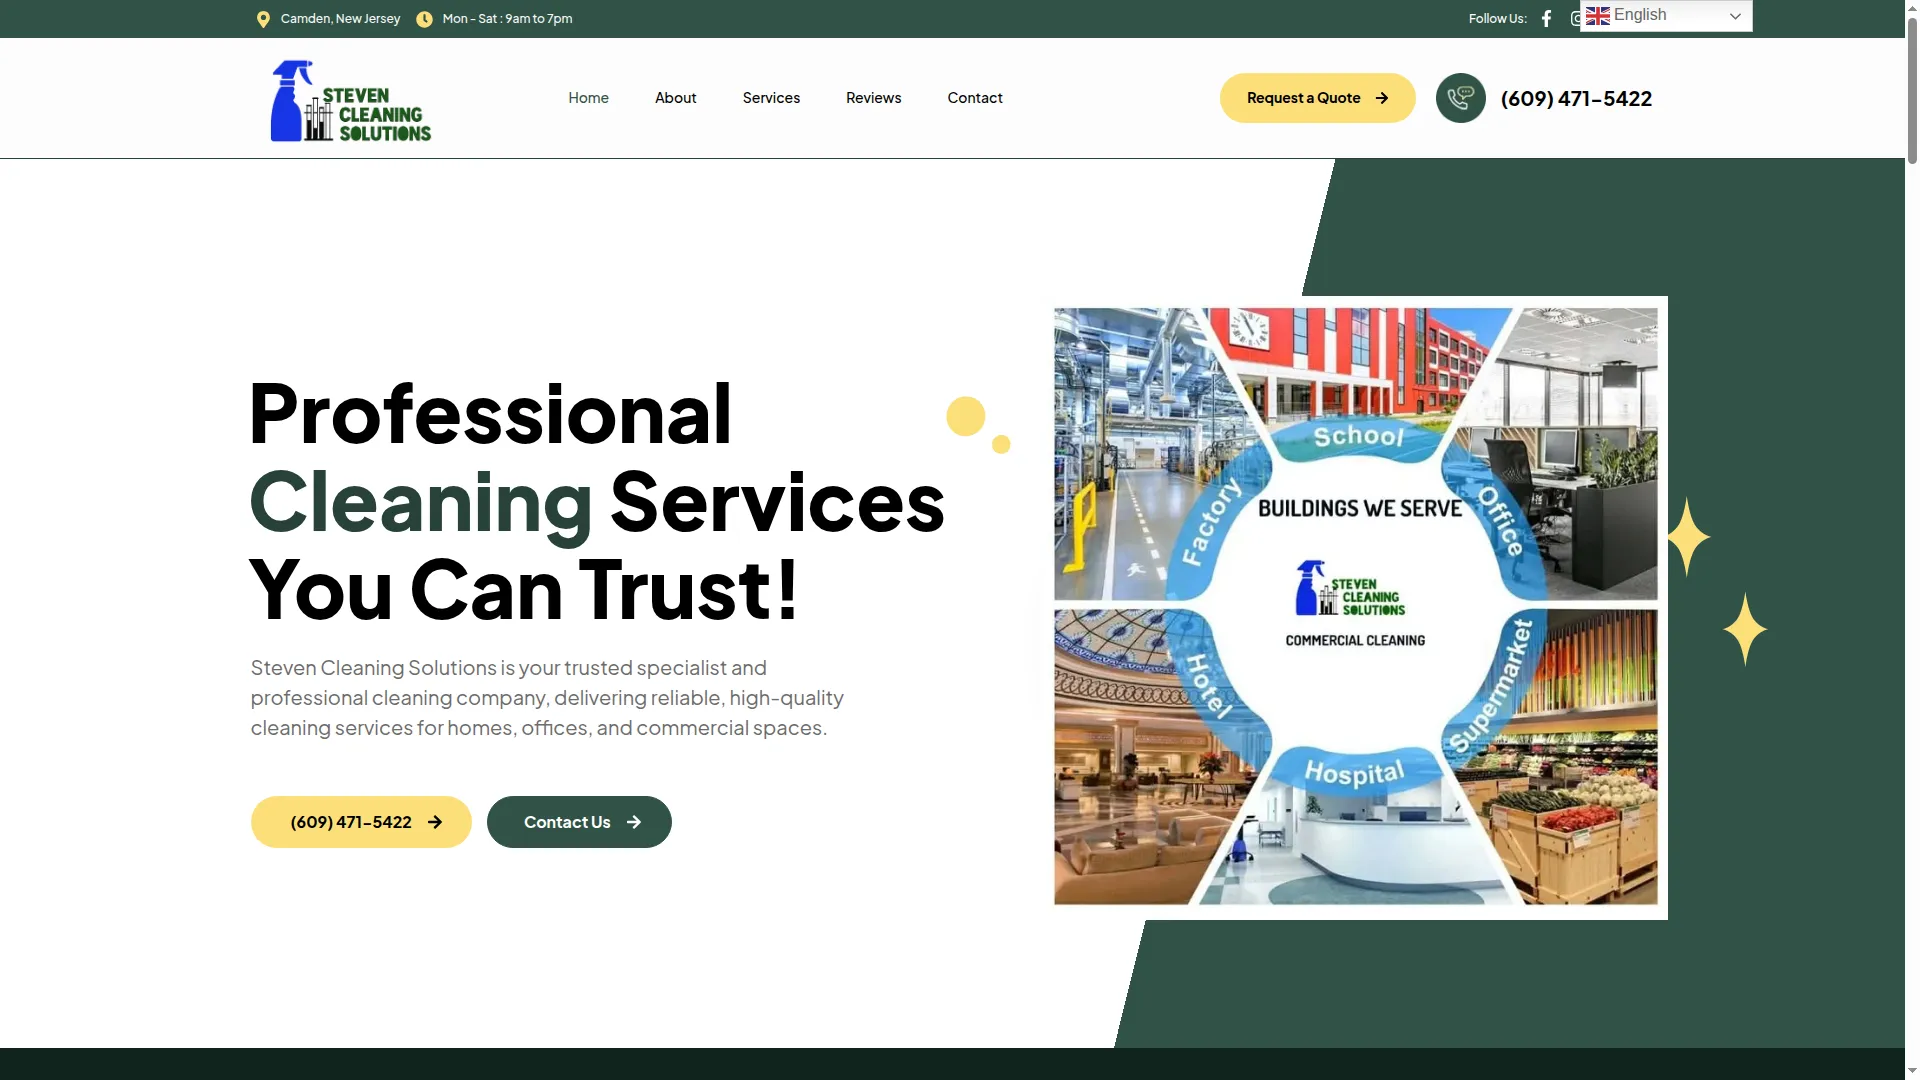Click the Buildings We Serve hero image
The width and height of the screenshot is (1920, 1080).
pos(1355,607)
